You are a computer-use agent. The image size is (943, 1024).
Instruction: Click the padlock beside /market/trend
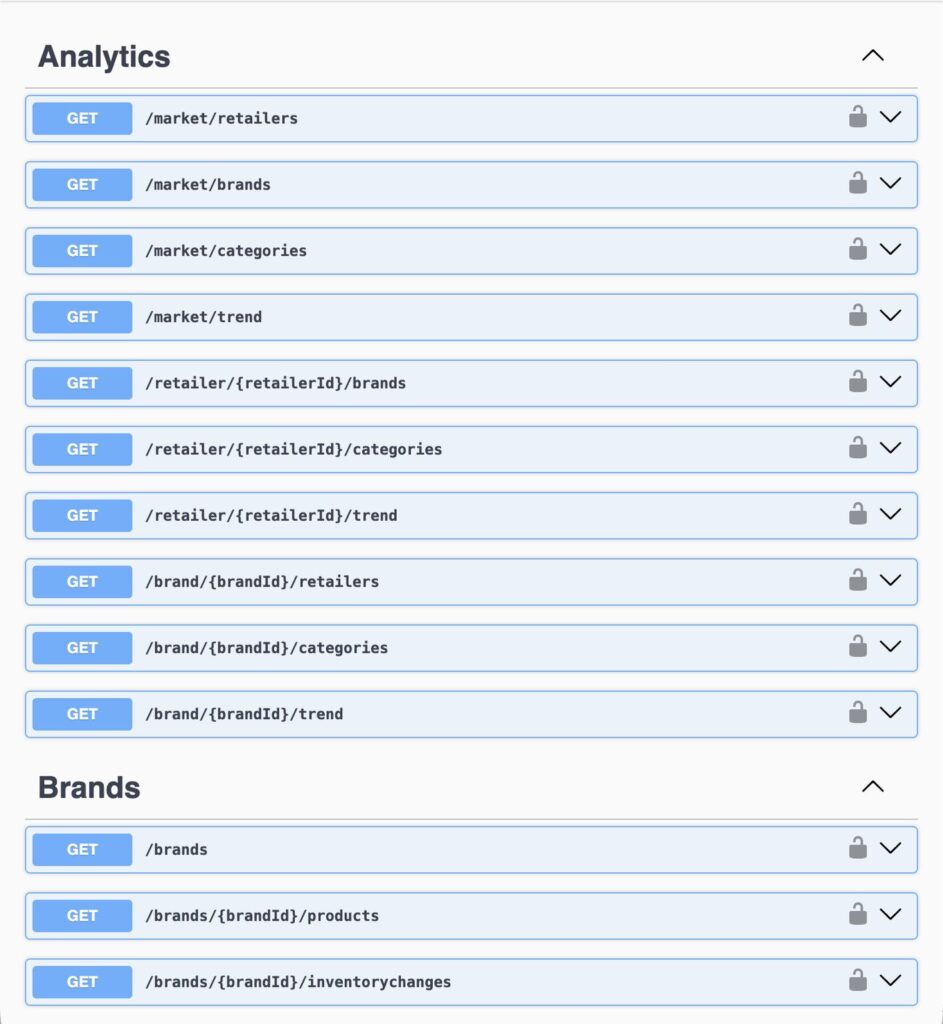(x=857, y=316)
